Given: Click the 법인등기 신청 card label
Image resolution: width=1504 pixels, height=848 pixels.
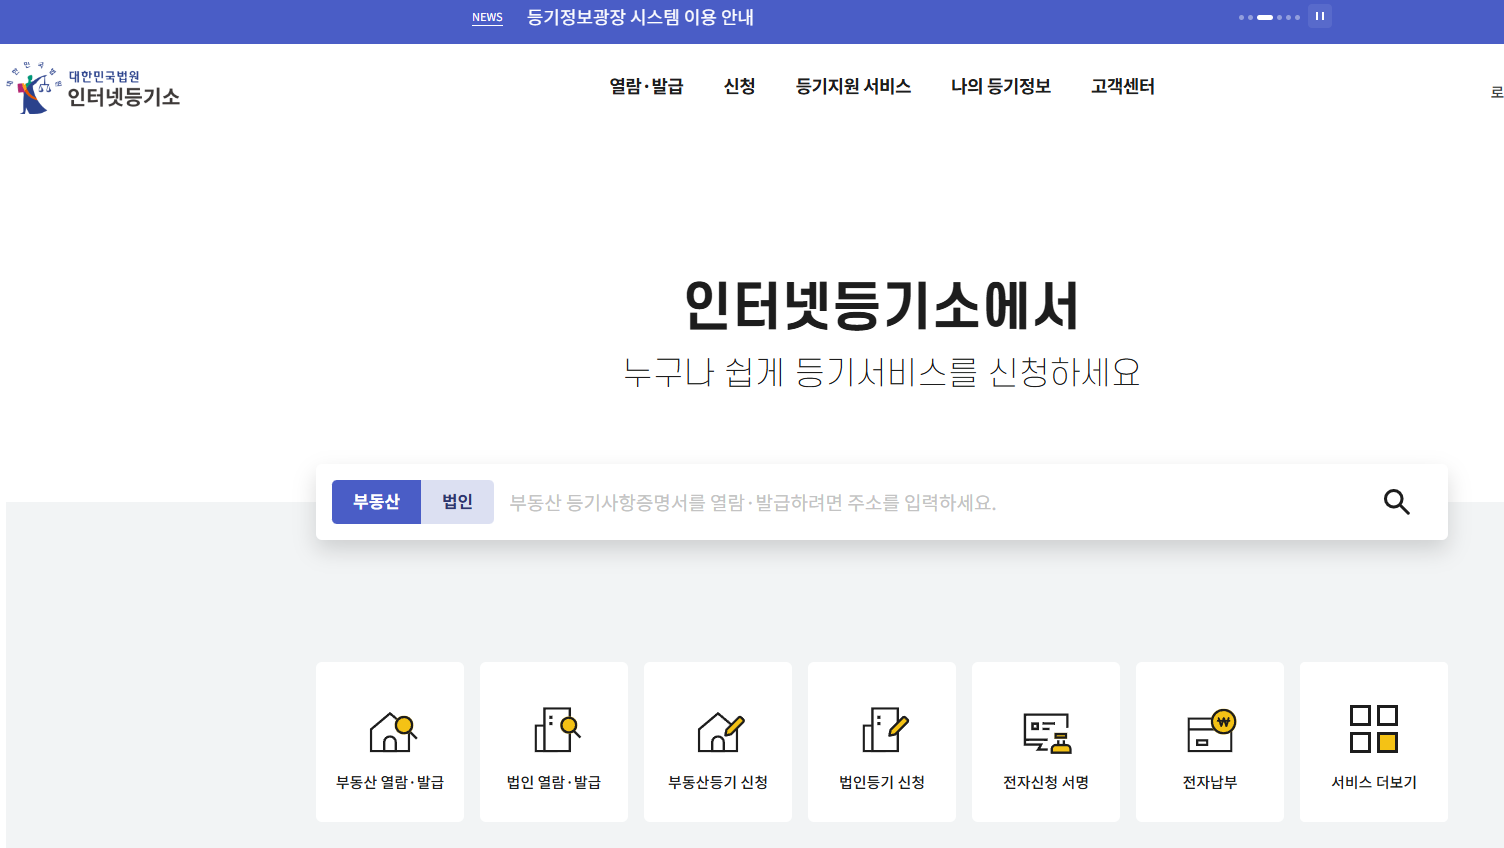Looking at the screenshot, I should pos(882,782).
